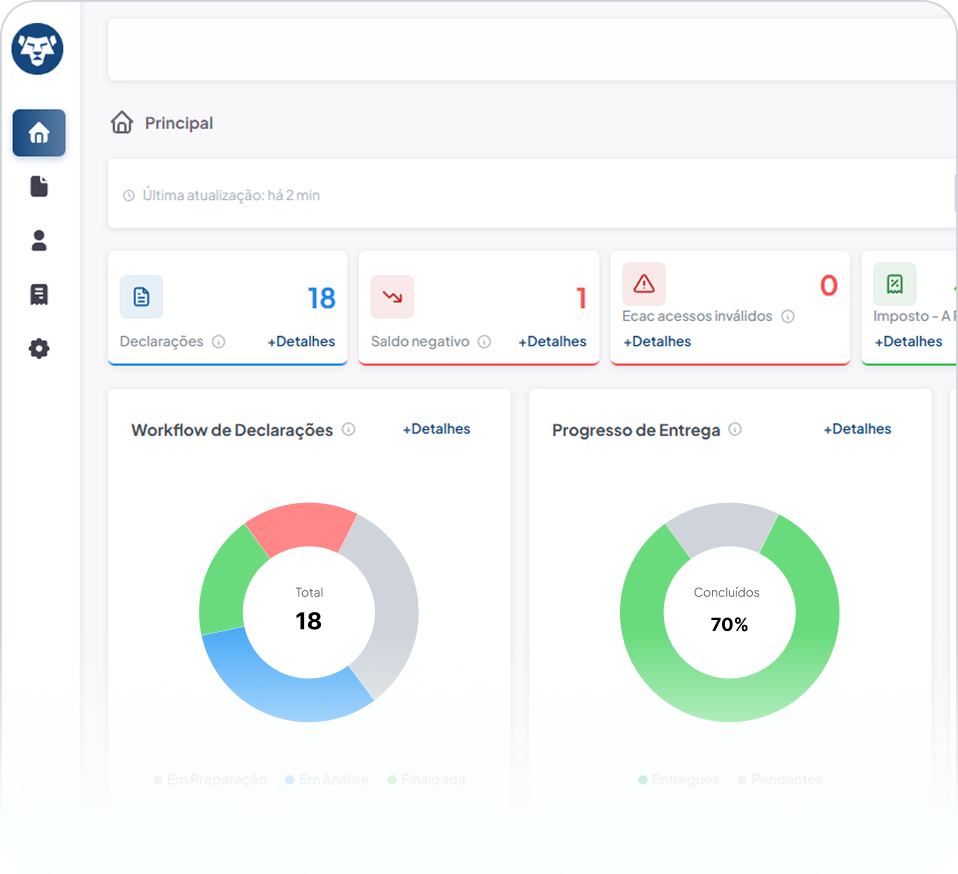Open the receipts icon in the sidebar

coord(39,295)
